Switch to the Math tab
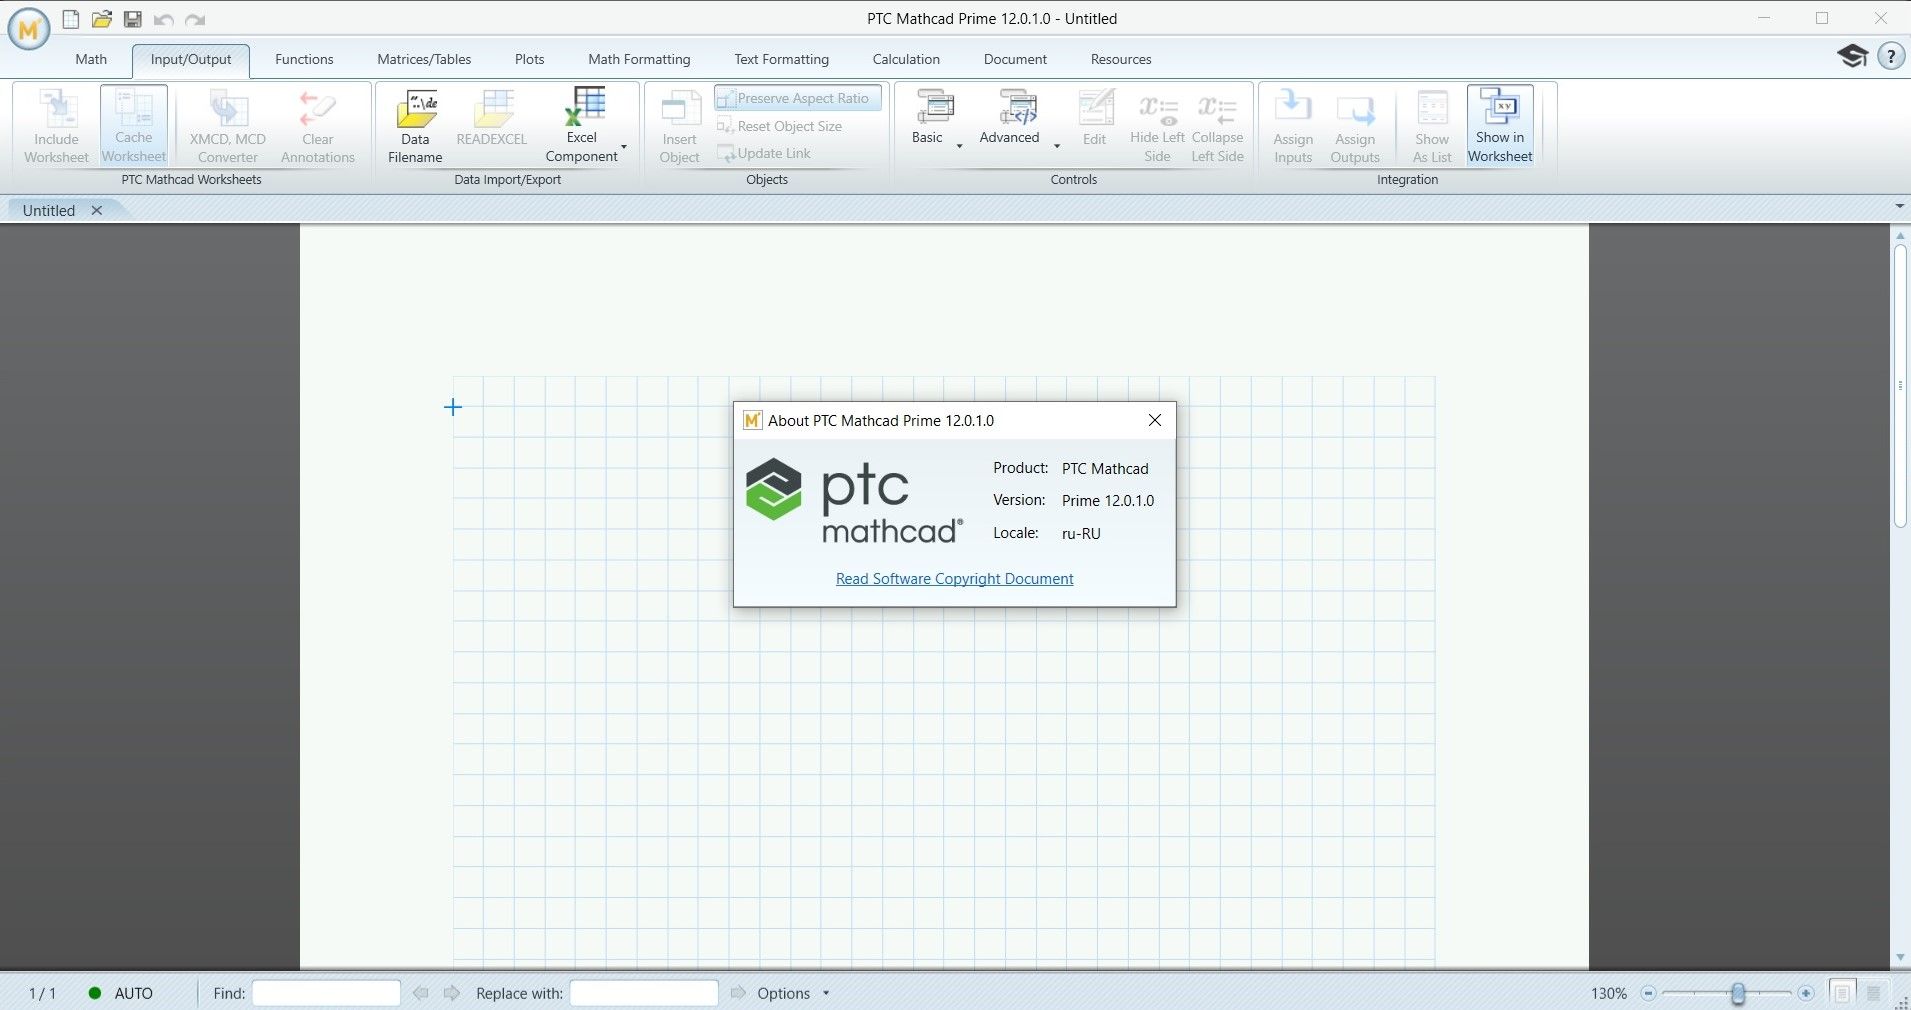This screenshot has height=1010, width=1911. pyautogui.click(x=91, y=59)
